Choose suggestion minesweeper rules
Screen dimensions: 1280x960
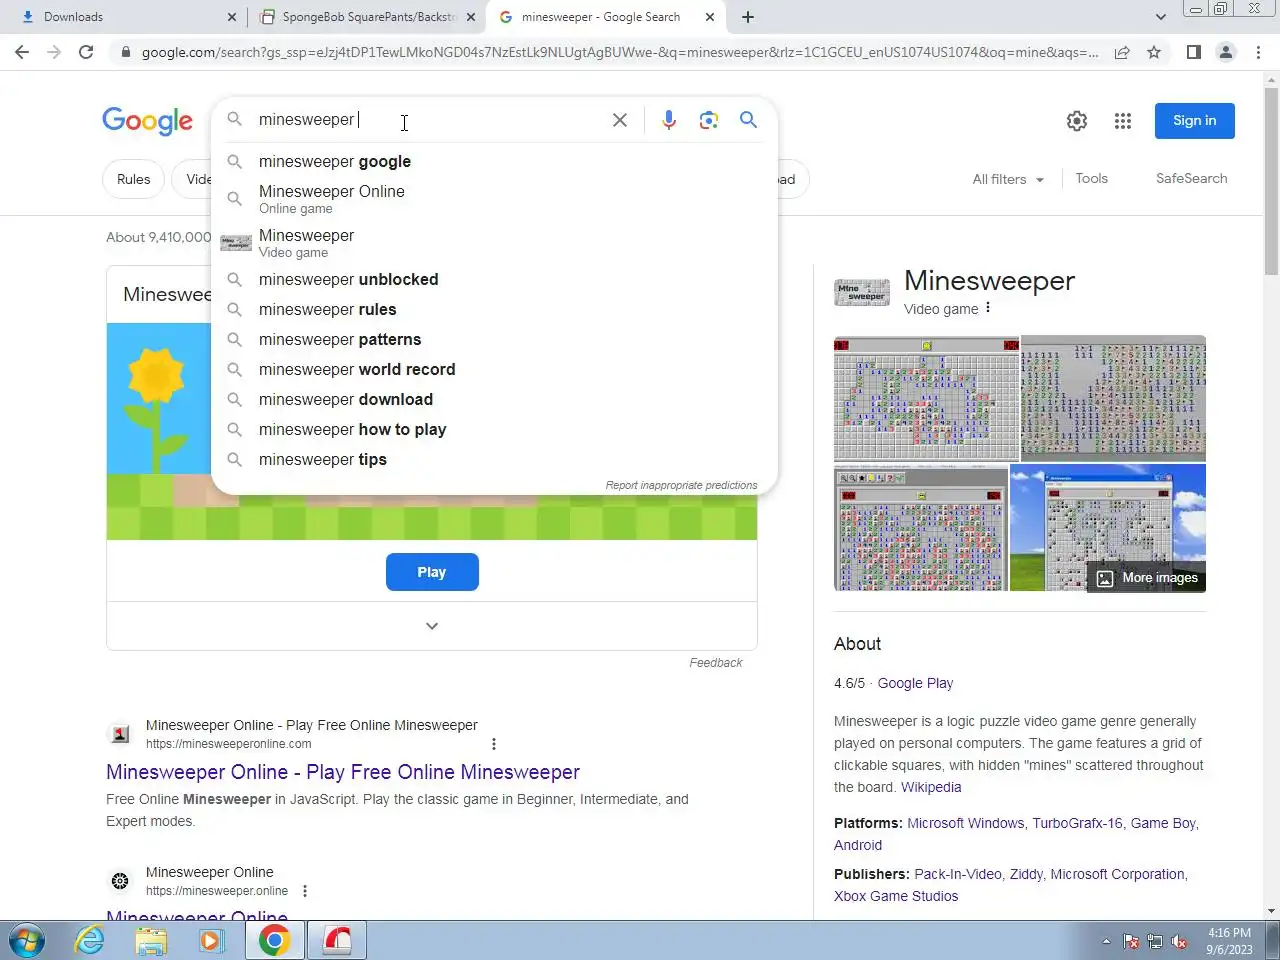click(x=494, y=309)
